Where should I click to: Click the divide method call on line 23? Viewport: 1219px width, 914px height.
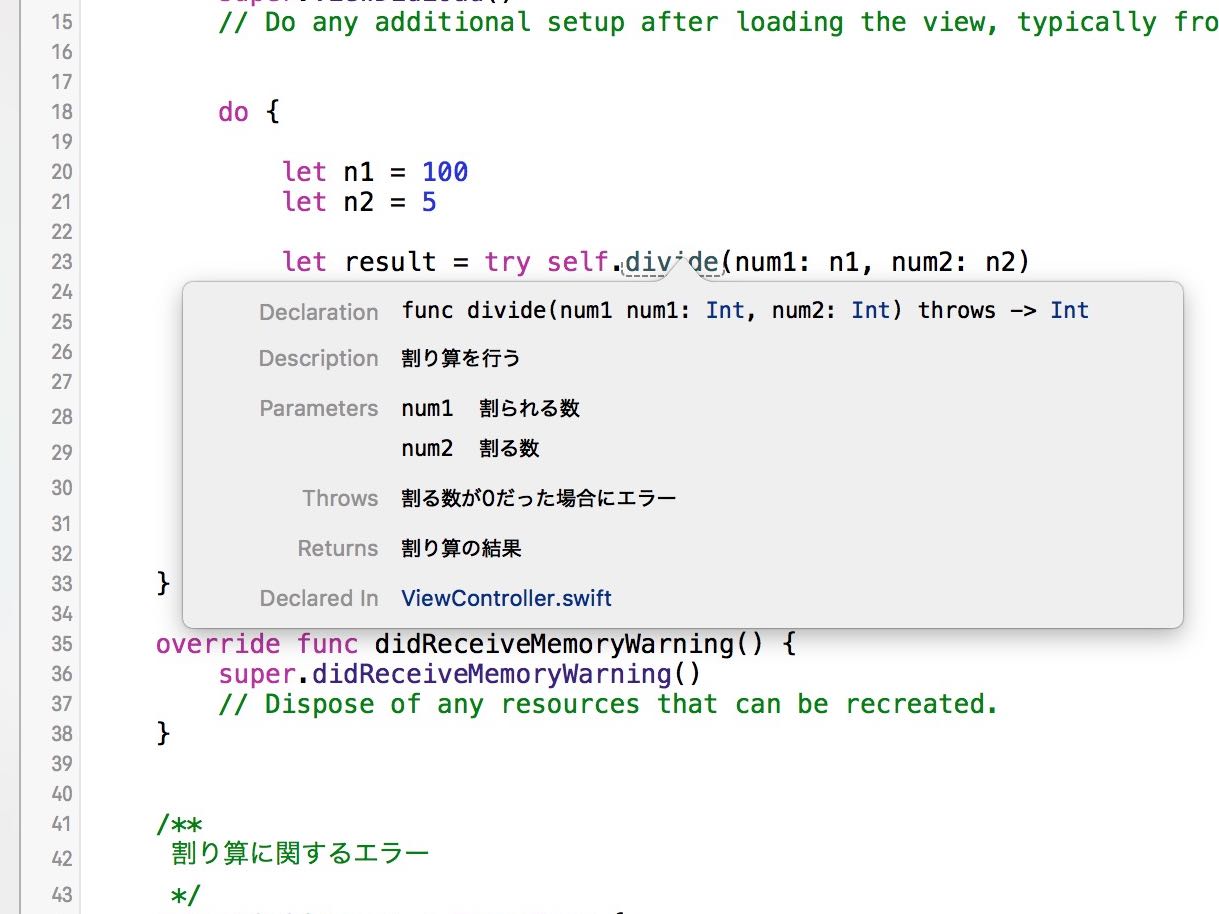coord(670,262)
